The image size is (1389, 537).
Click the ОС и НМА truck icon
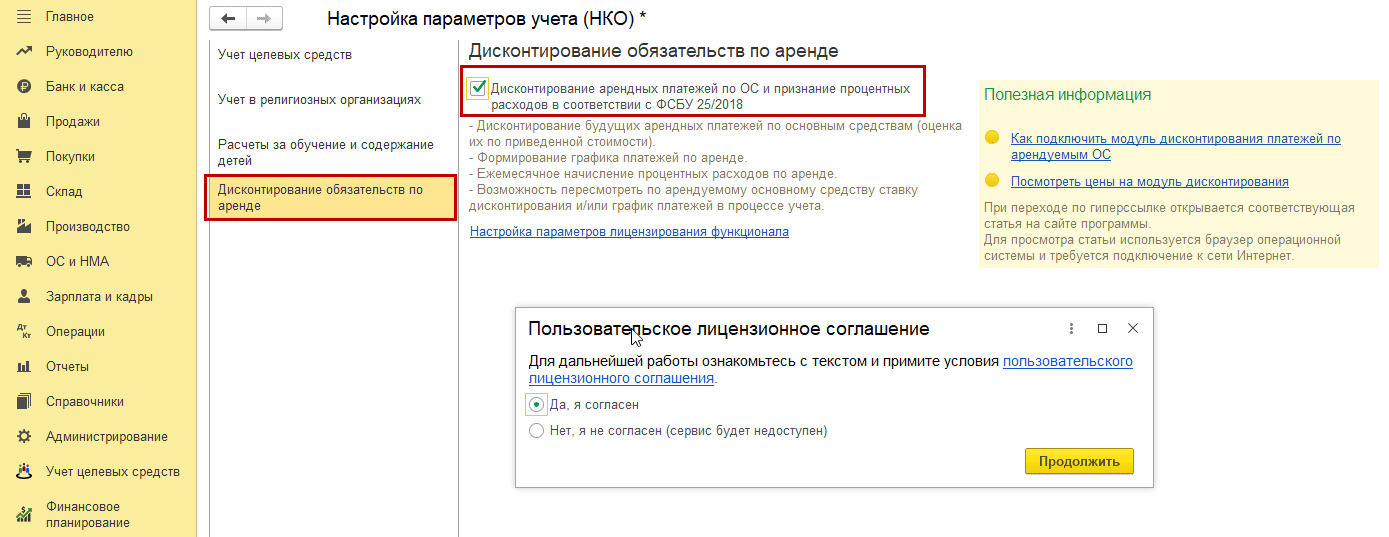pos(24,262)
